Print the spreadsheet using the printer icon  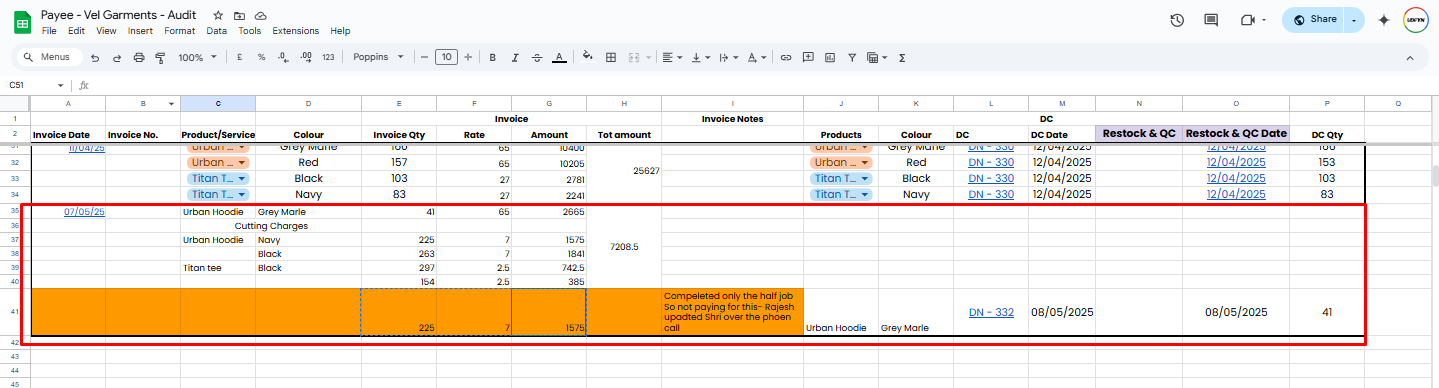138,58
